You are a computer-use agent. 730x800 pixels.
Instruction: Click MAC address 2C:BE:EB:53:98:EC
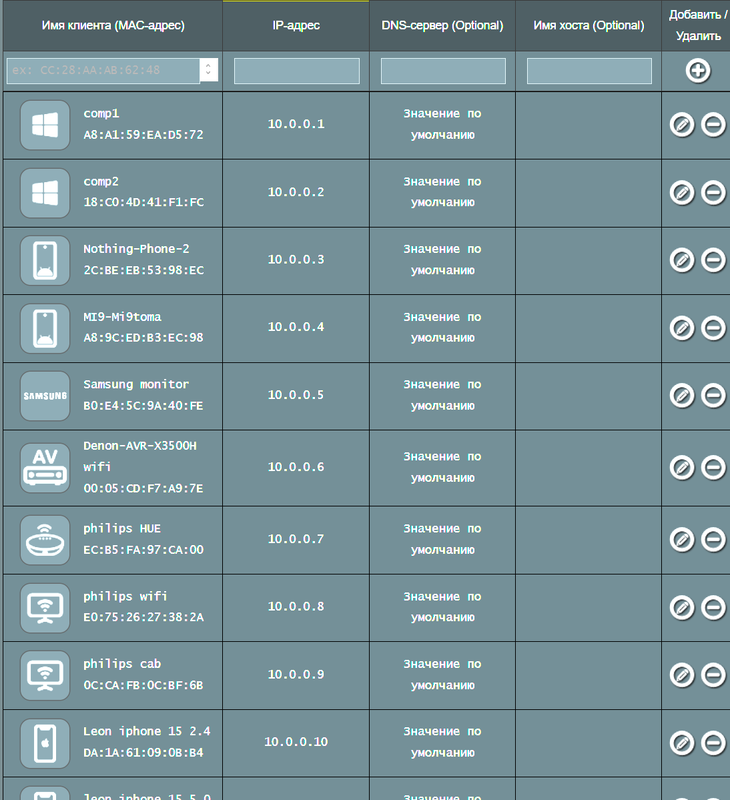(143, 270)
